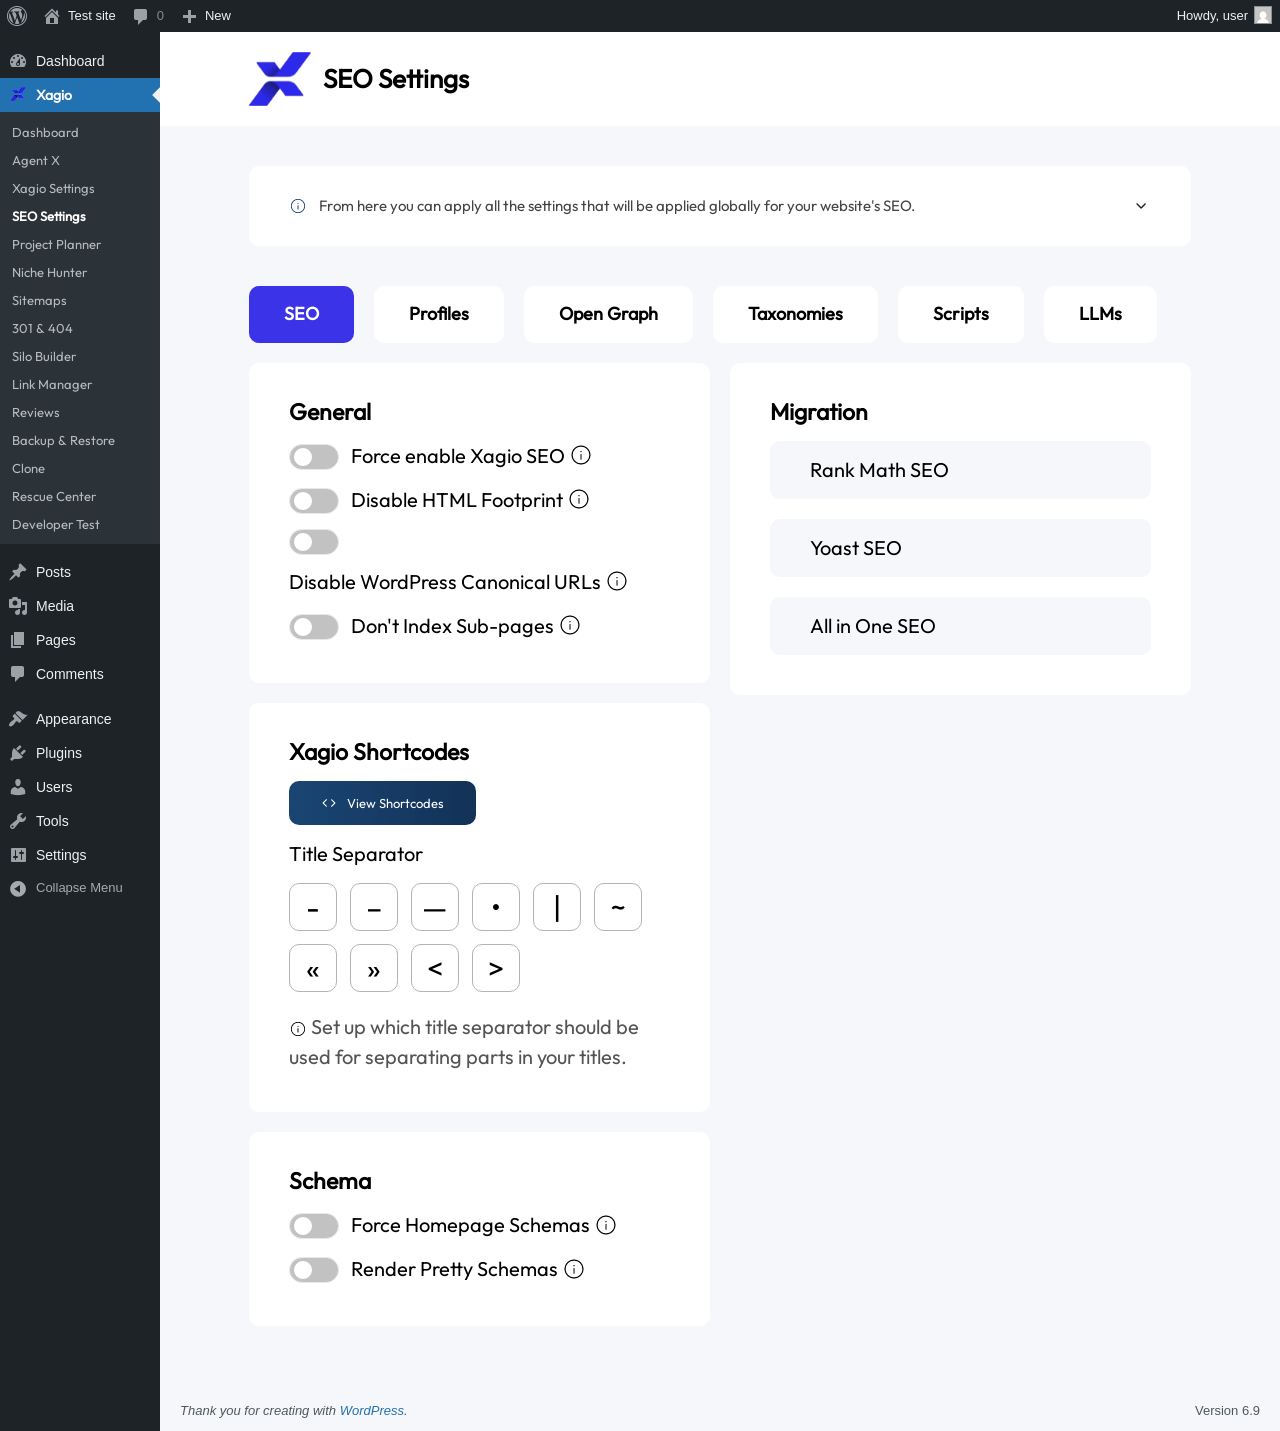Show info for Force enable Xagio SEO
The width and height of the screenshot is (1280, 1431).
[x=581, y=455]
